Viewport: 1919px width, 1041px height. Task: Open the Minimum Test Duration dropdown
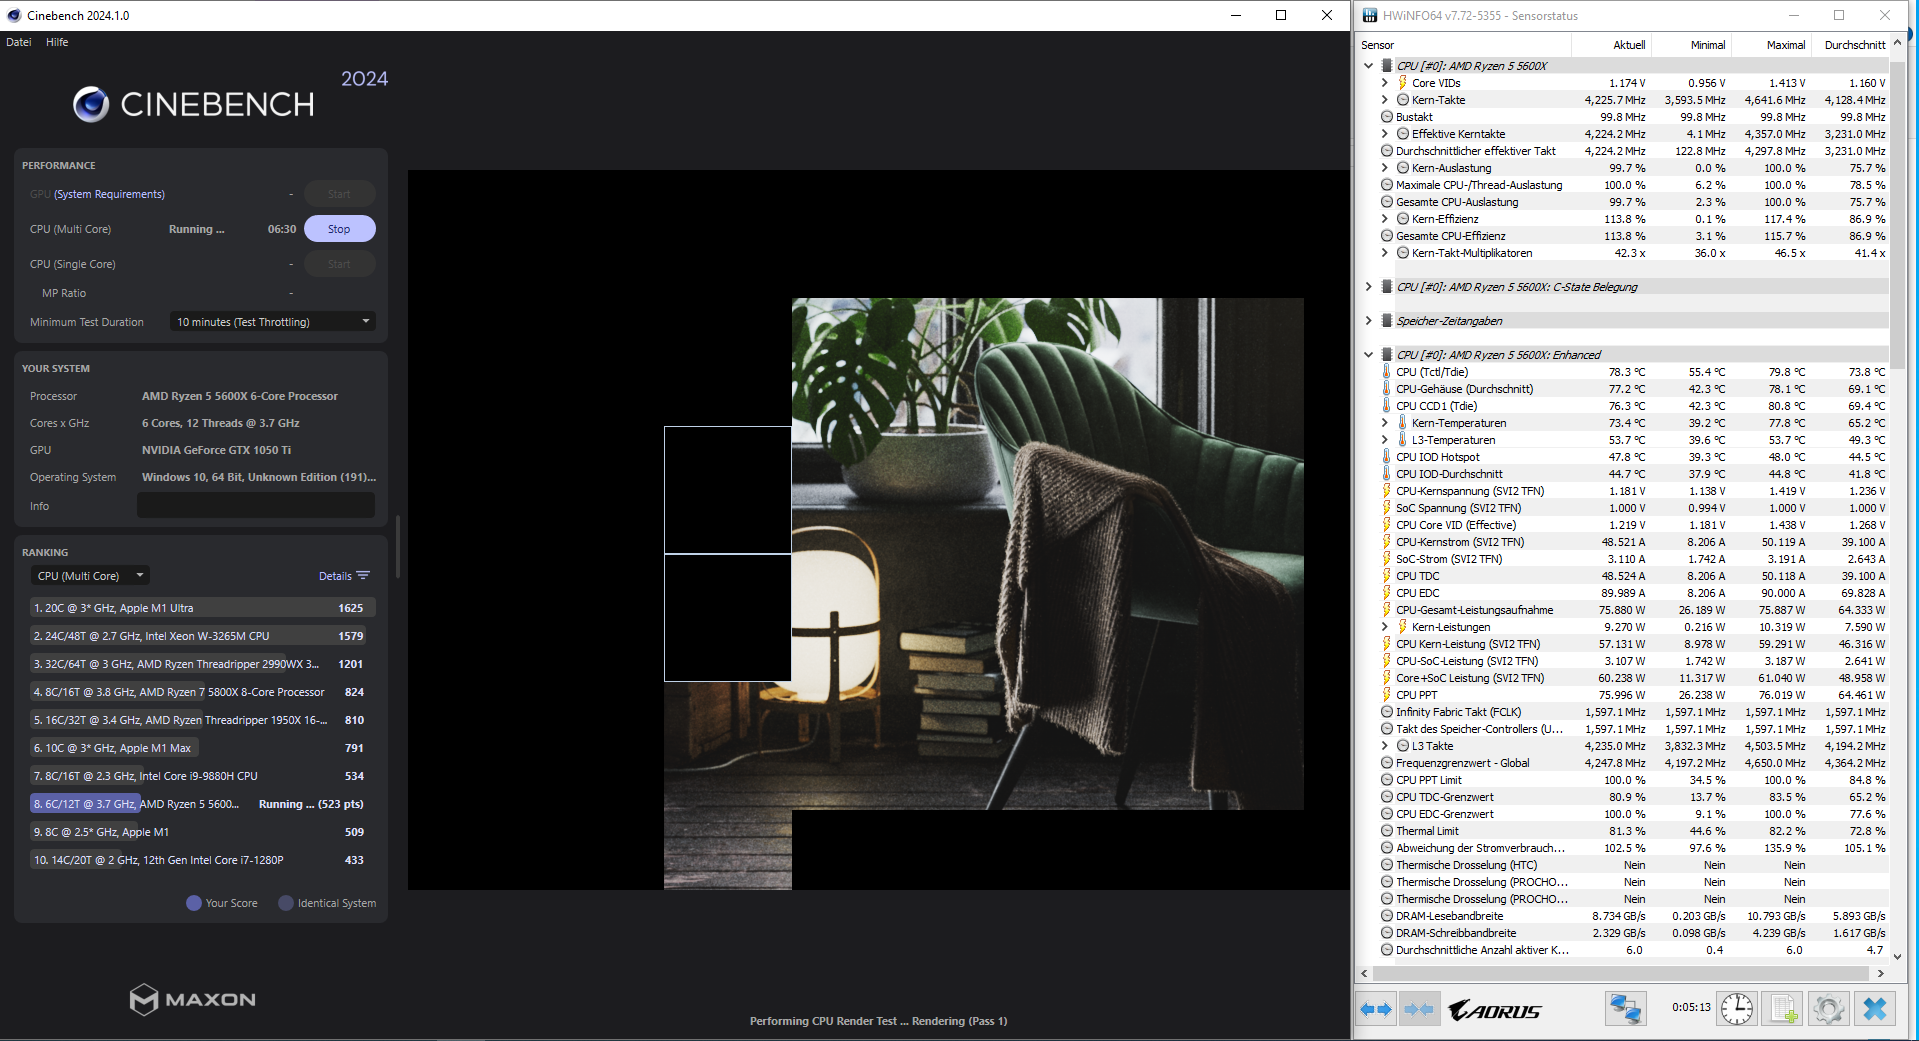272,322
